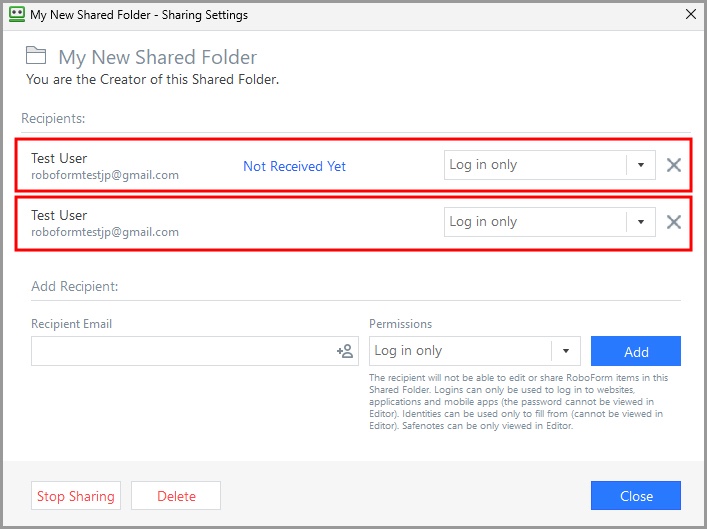Click the email under the second Test User
The width and height of the screenshot is (707, 529).
click(105, 232)
